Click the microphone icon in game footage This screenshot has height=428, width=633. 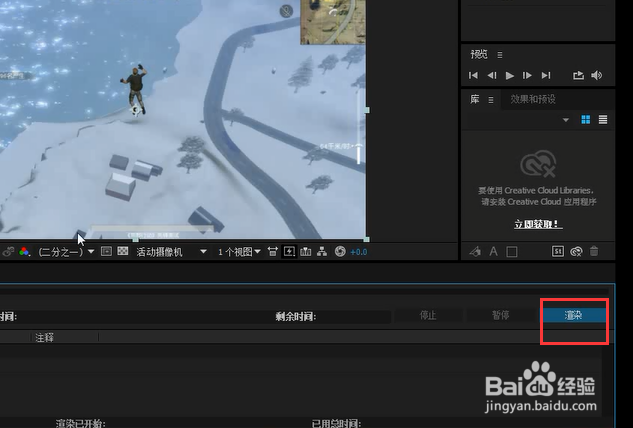[x=286, y=11]
